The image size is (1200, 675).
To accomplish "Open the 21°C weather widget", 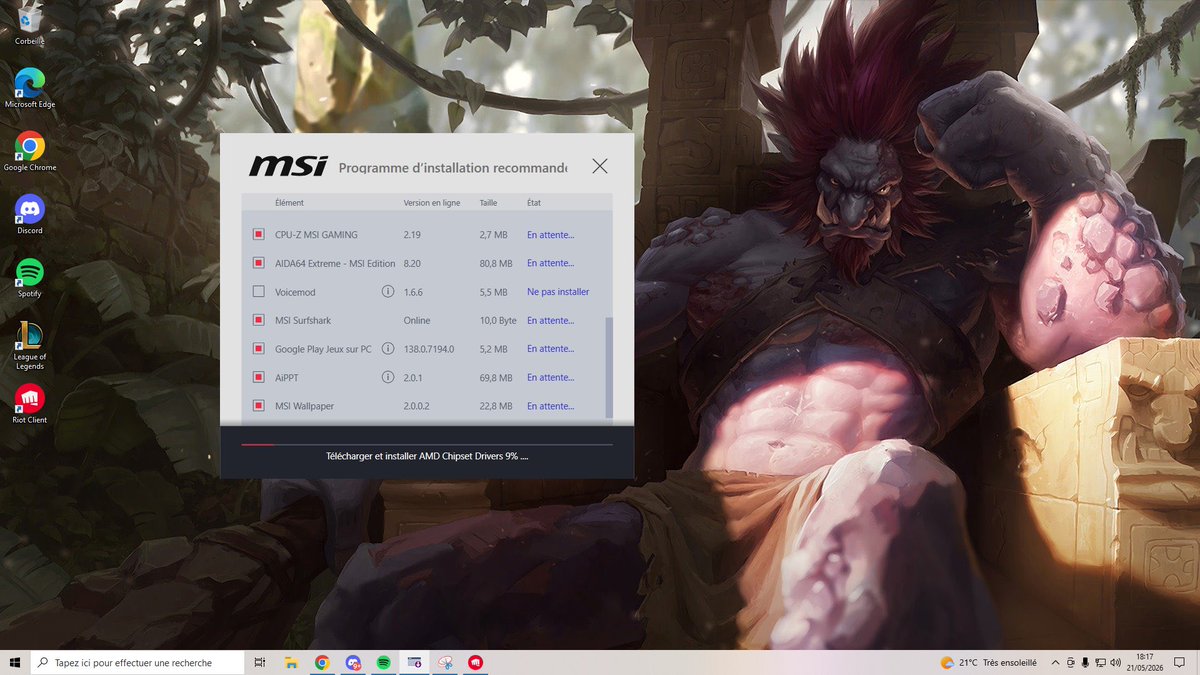I will pos(988,662).
